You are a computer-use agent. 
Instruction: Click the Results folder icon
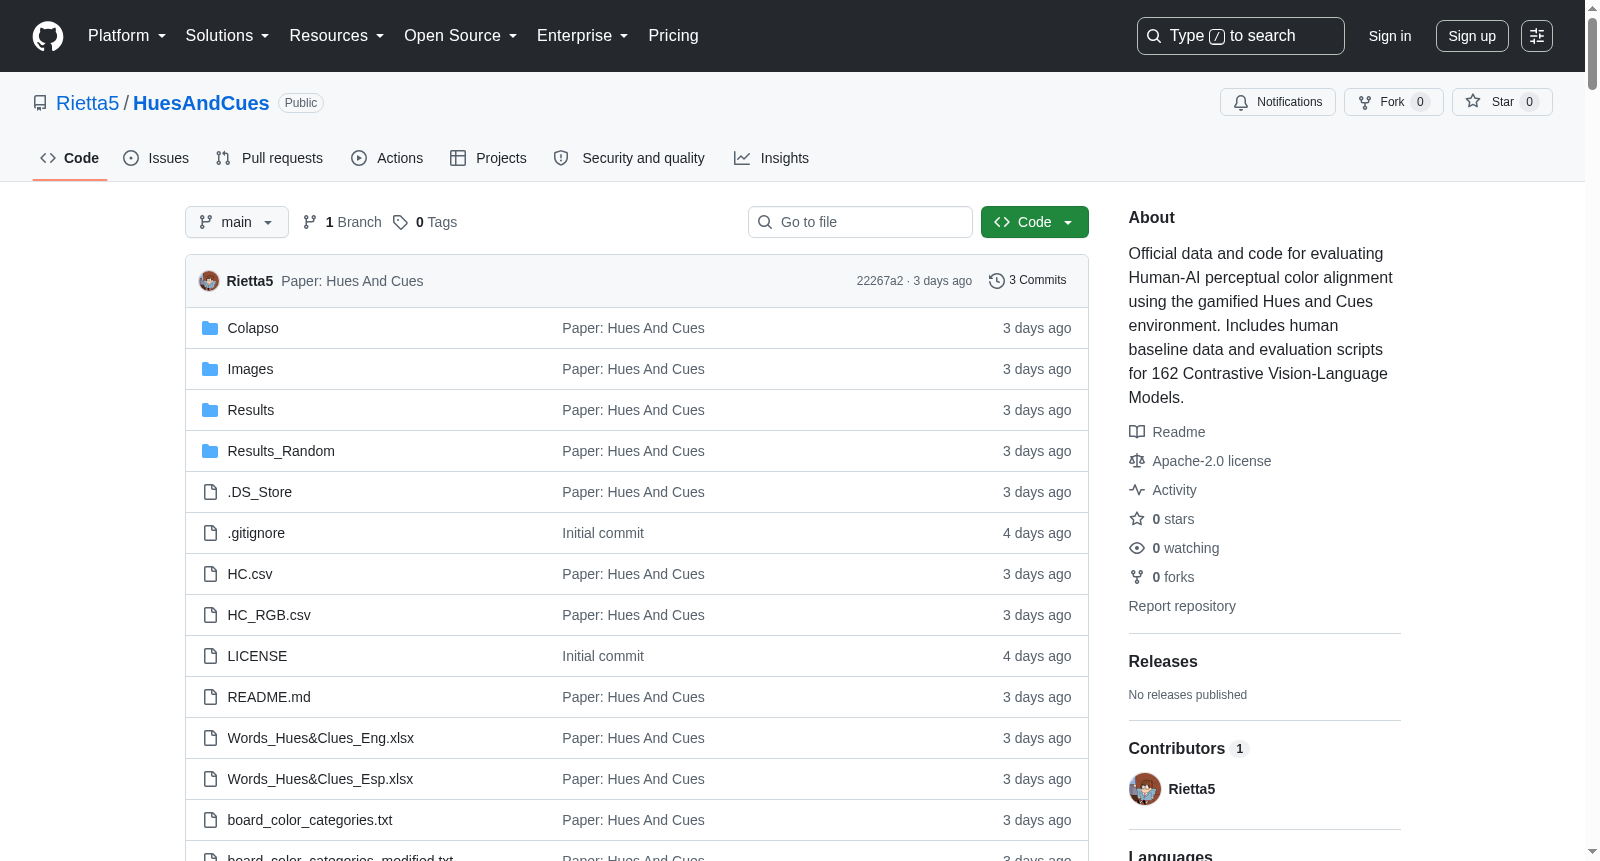click(210, 410)
